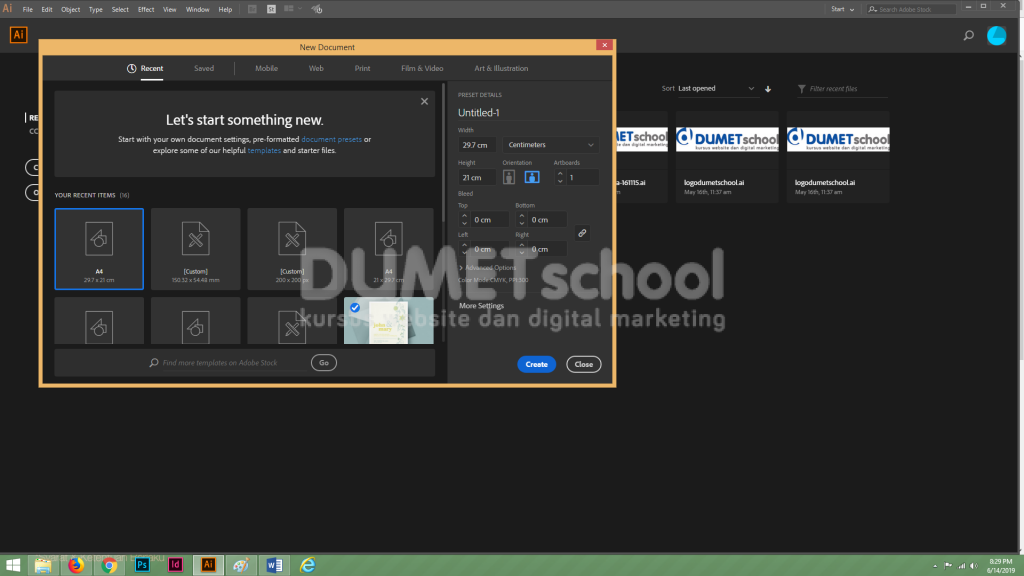The image size is (1024, 576).
Task: Click the Right bleed stepper arrows
Action: point(521,249)
